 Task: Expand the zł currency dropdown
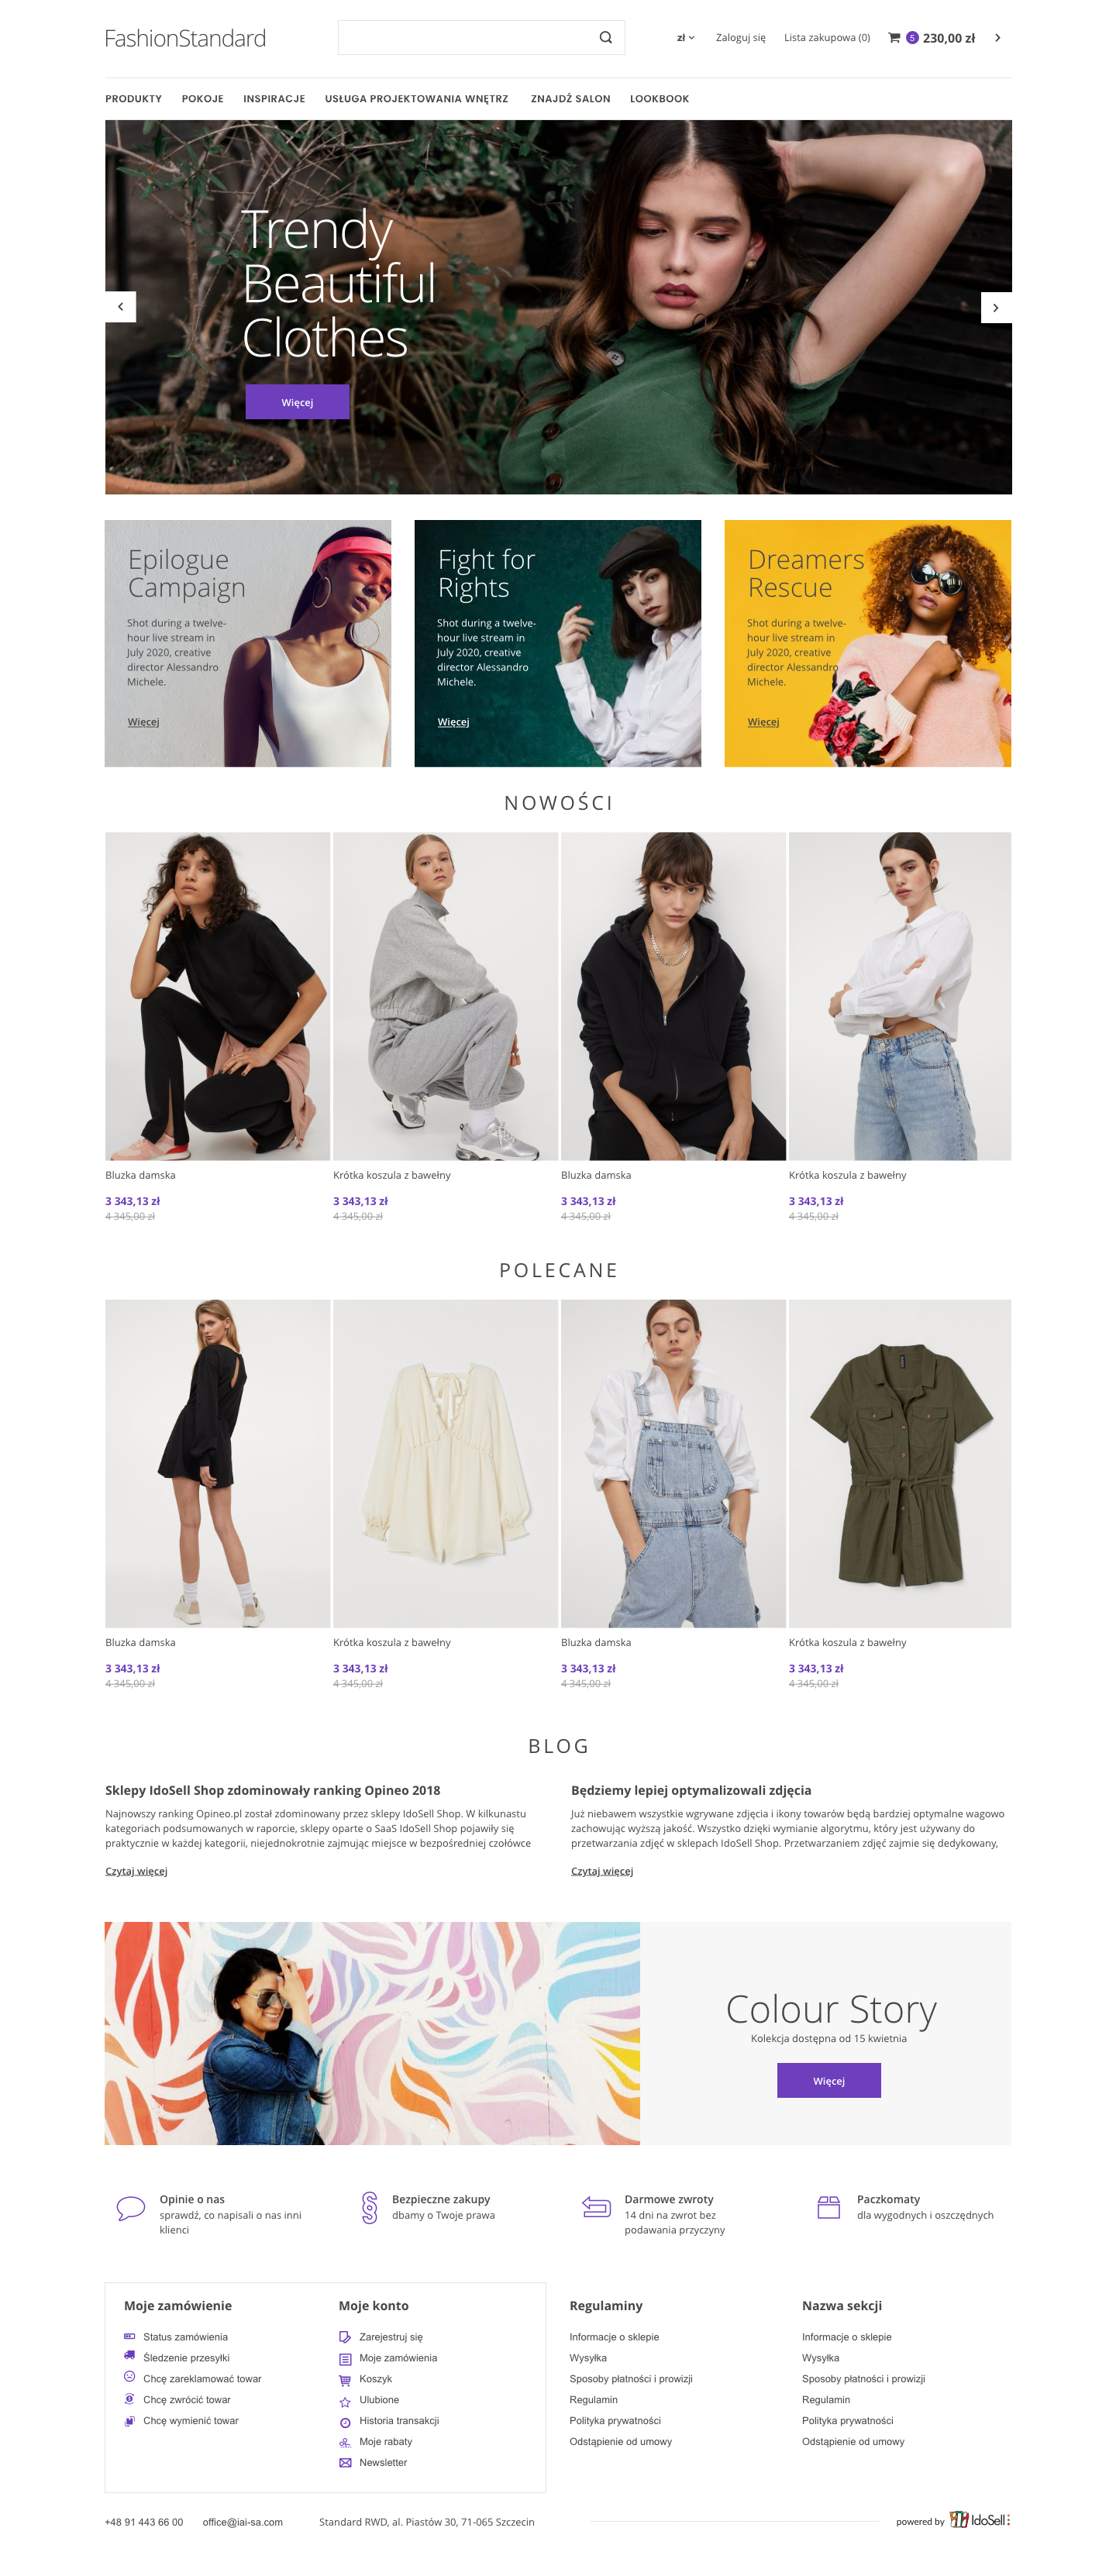pos(685,38)
